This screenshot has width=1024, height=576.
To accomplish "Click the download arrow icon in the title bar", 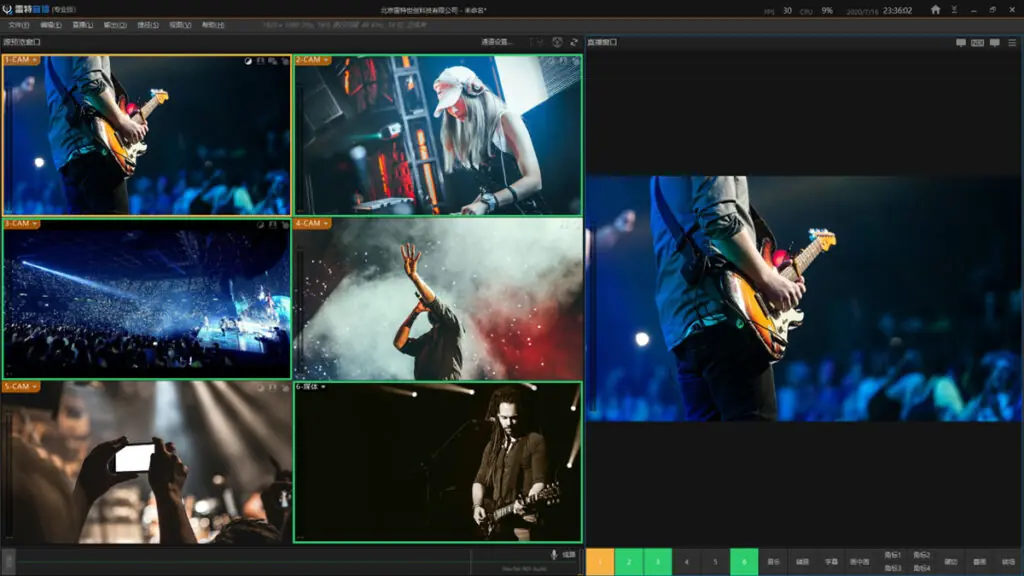I will [x=954, y=10].
